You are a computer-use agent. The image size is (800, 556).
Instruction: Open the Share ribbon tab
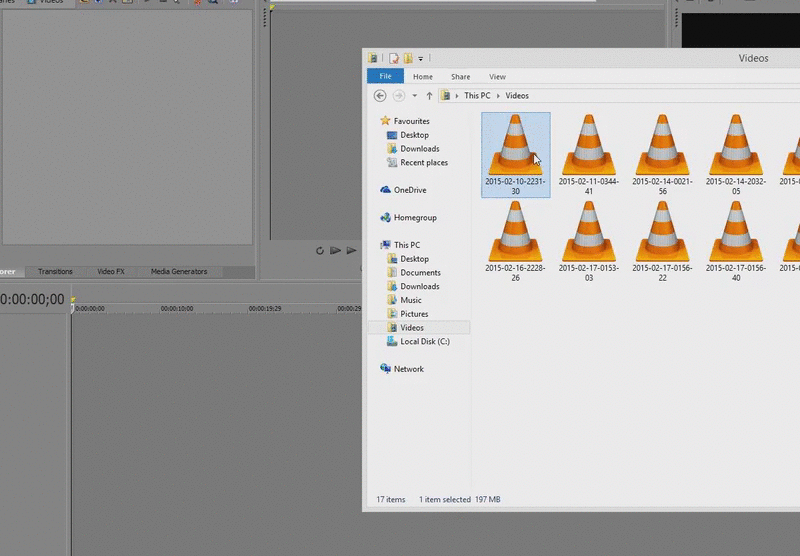pos(460,77)
